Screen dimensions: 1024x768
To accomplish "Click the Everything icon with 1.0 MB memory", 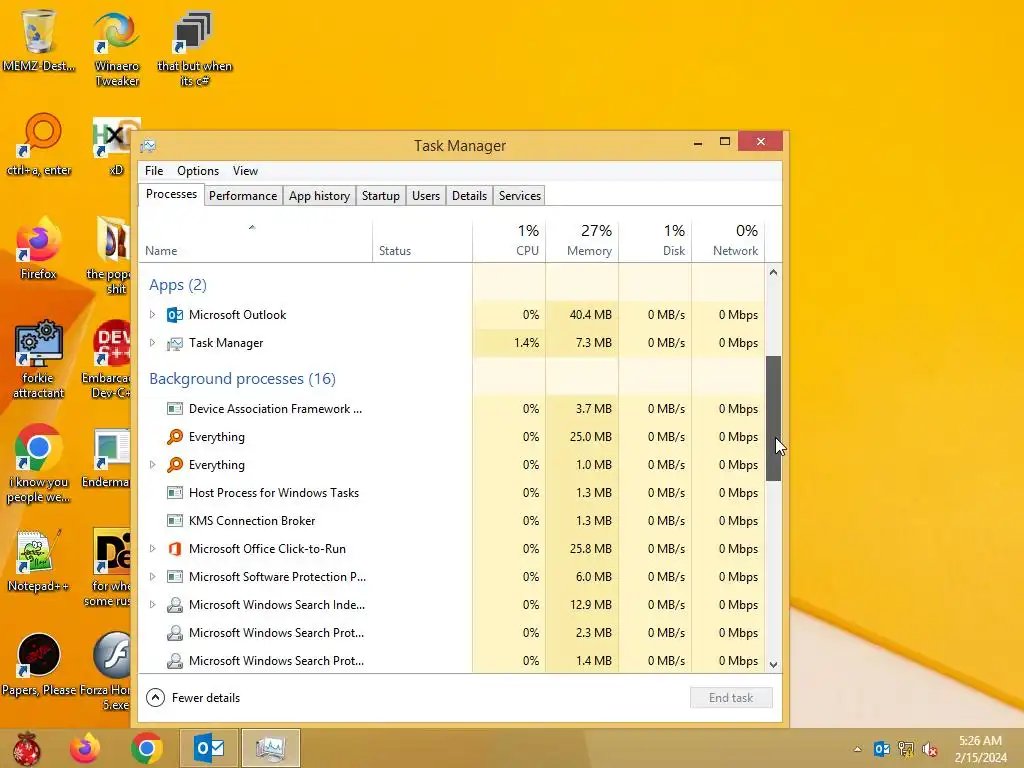I will click(x=174, y=465).
